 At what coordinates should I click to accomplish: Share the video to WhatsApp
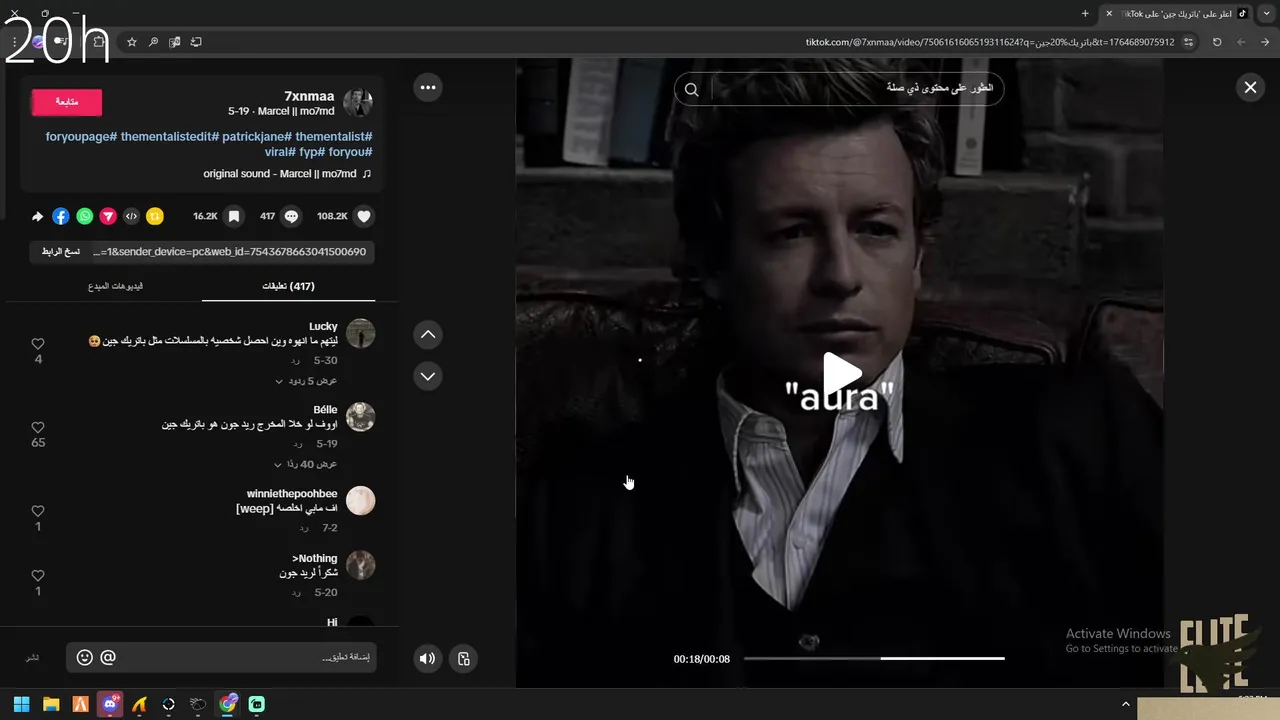(x=84, y=216)
